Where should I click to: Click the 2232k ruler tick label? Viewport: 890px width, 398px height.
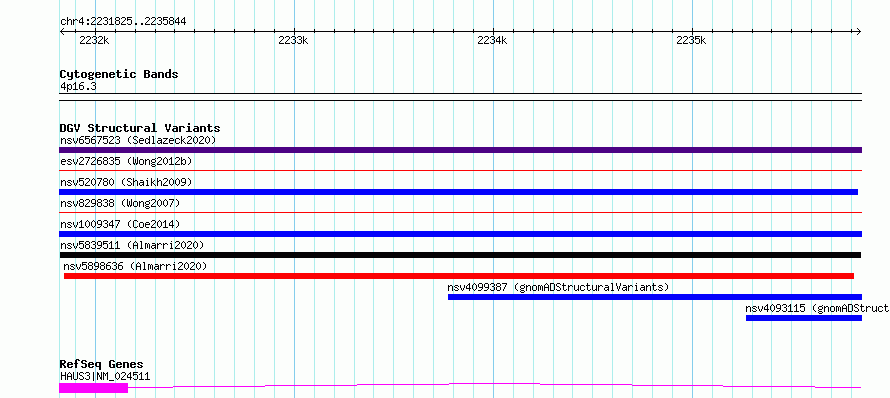click(94, 40)
